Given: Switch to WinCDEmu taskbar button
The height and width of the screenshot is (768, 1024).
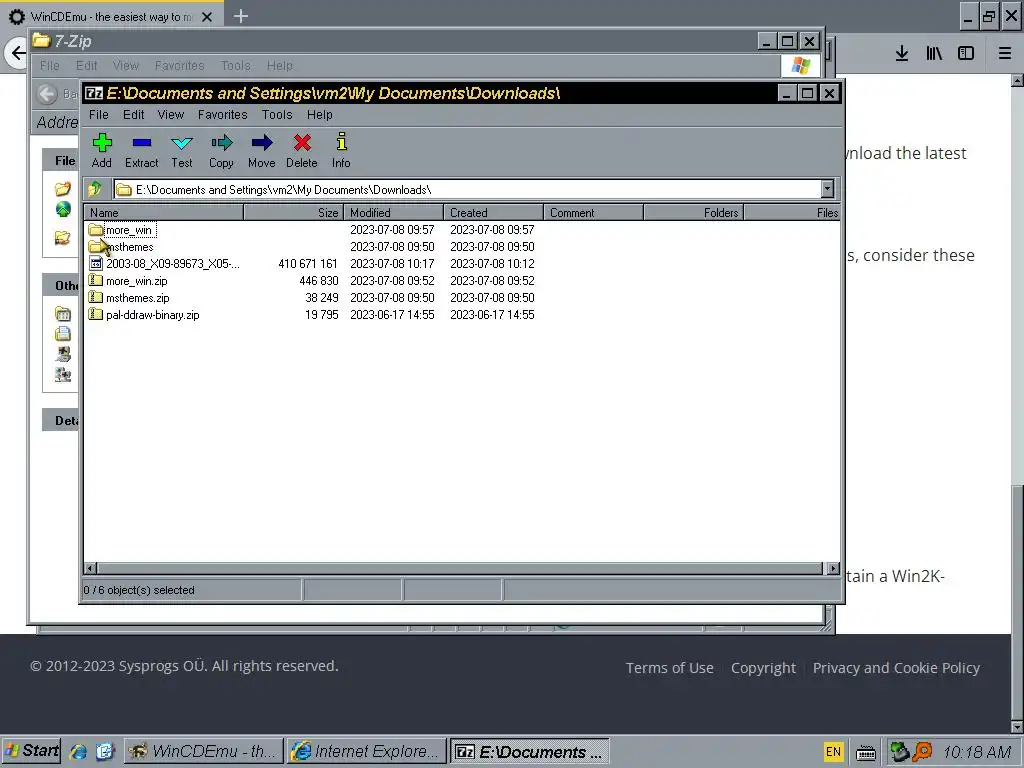Looking at the screenshot, I should [204, 752].
